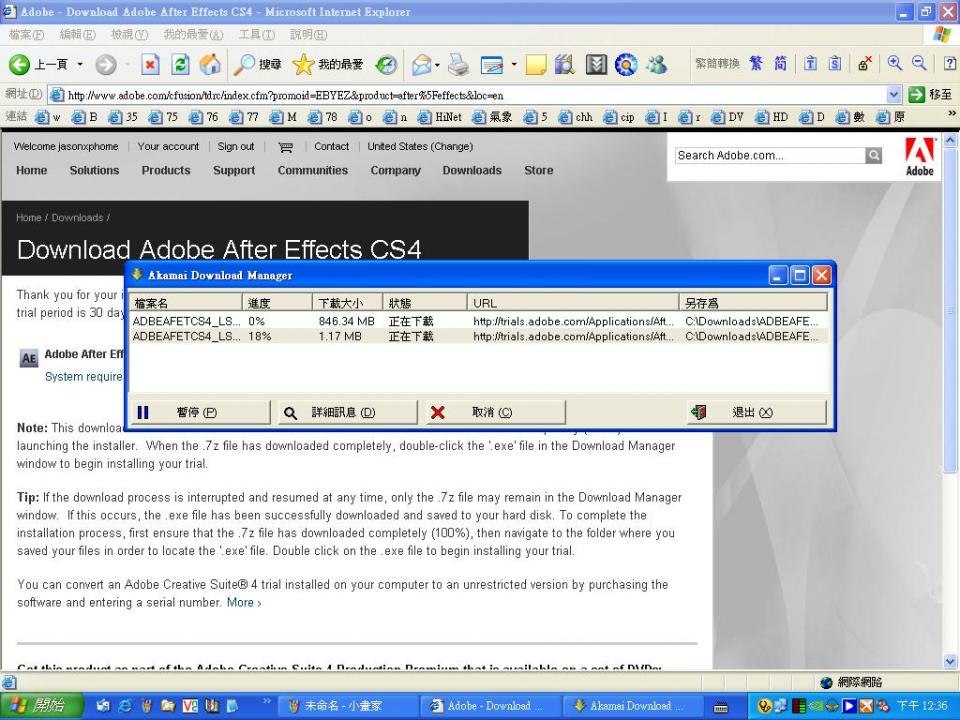Click the Search Adobe.com input field

pos(769,156)
